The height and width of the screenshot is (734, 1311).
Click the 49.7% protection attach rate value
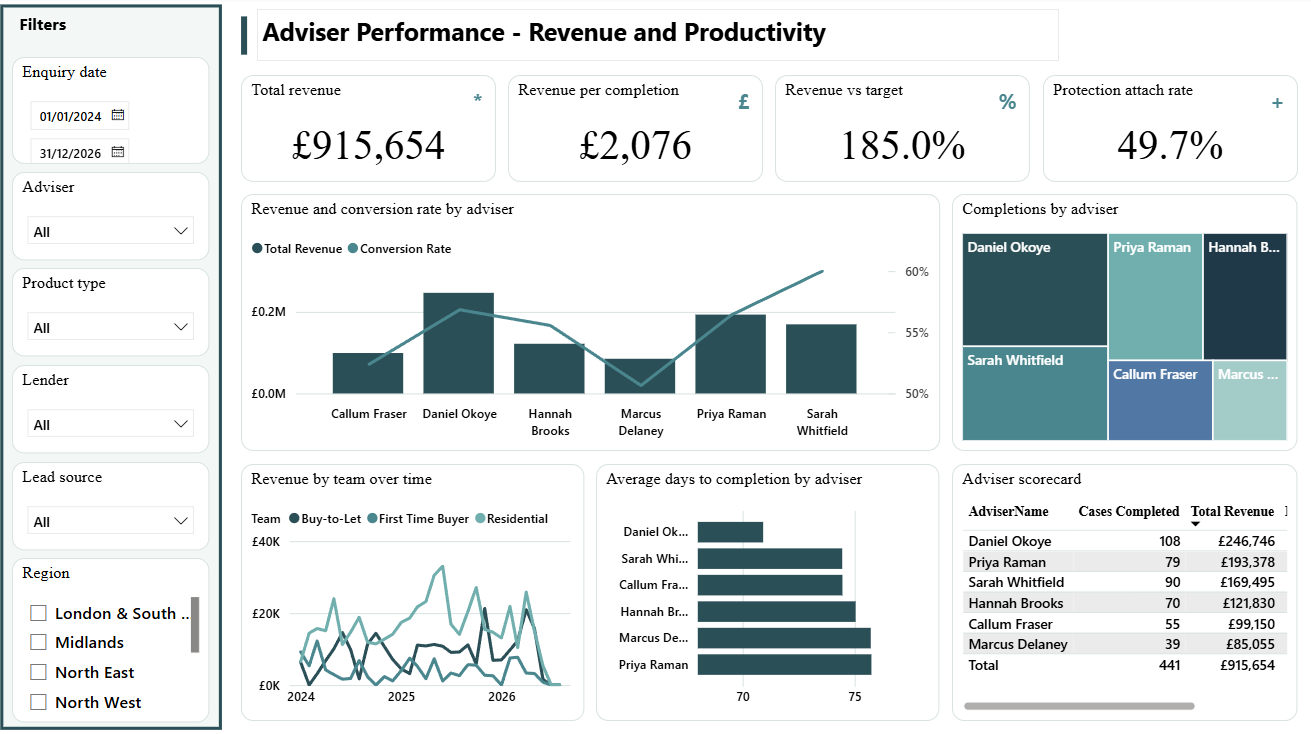click(x=1170, y=146)
